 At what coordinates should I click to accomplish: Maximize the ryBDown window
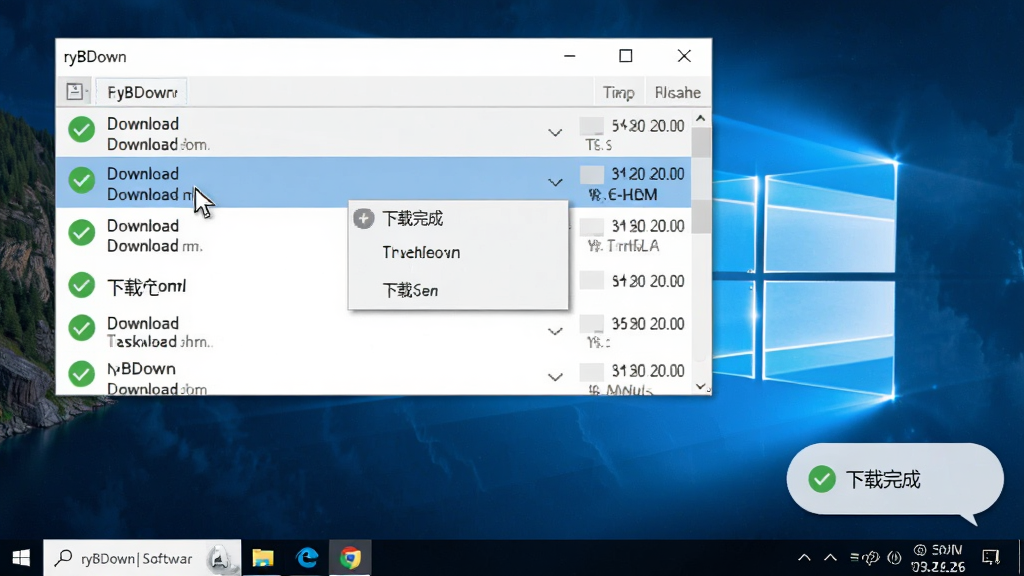tap(626, 56)
